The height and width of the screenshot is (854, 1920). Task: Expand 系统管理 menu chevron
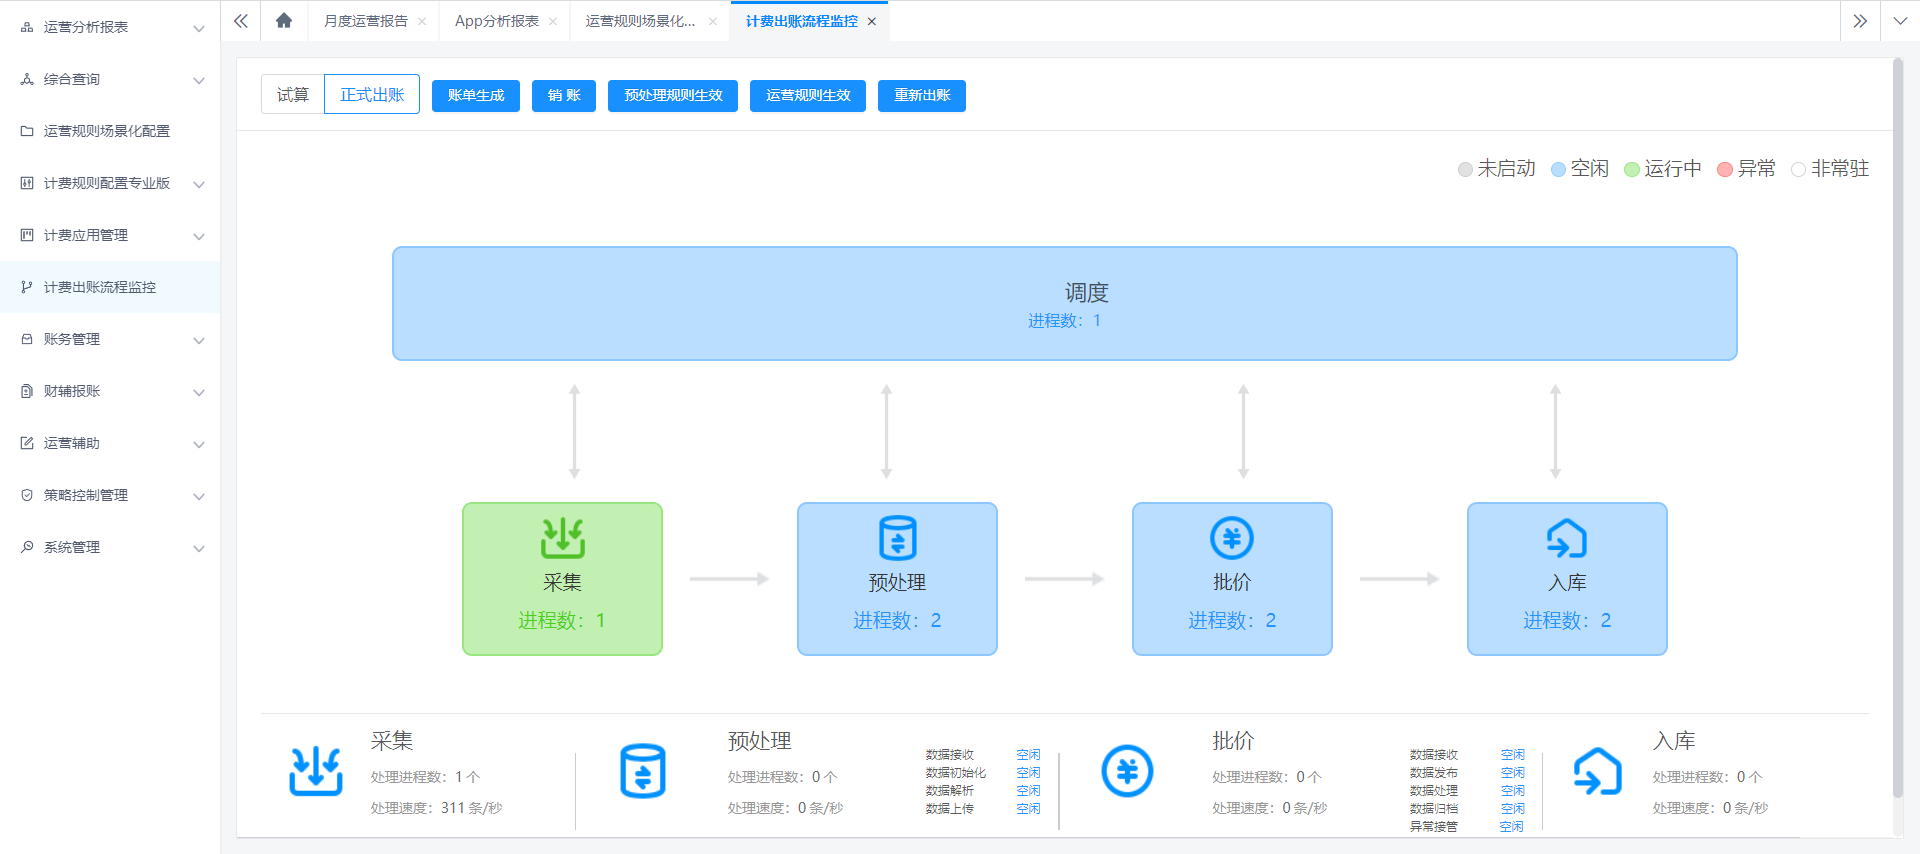pos(199,548)
